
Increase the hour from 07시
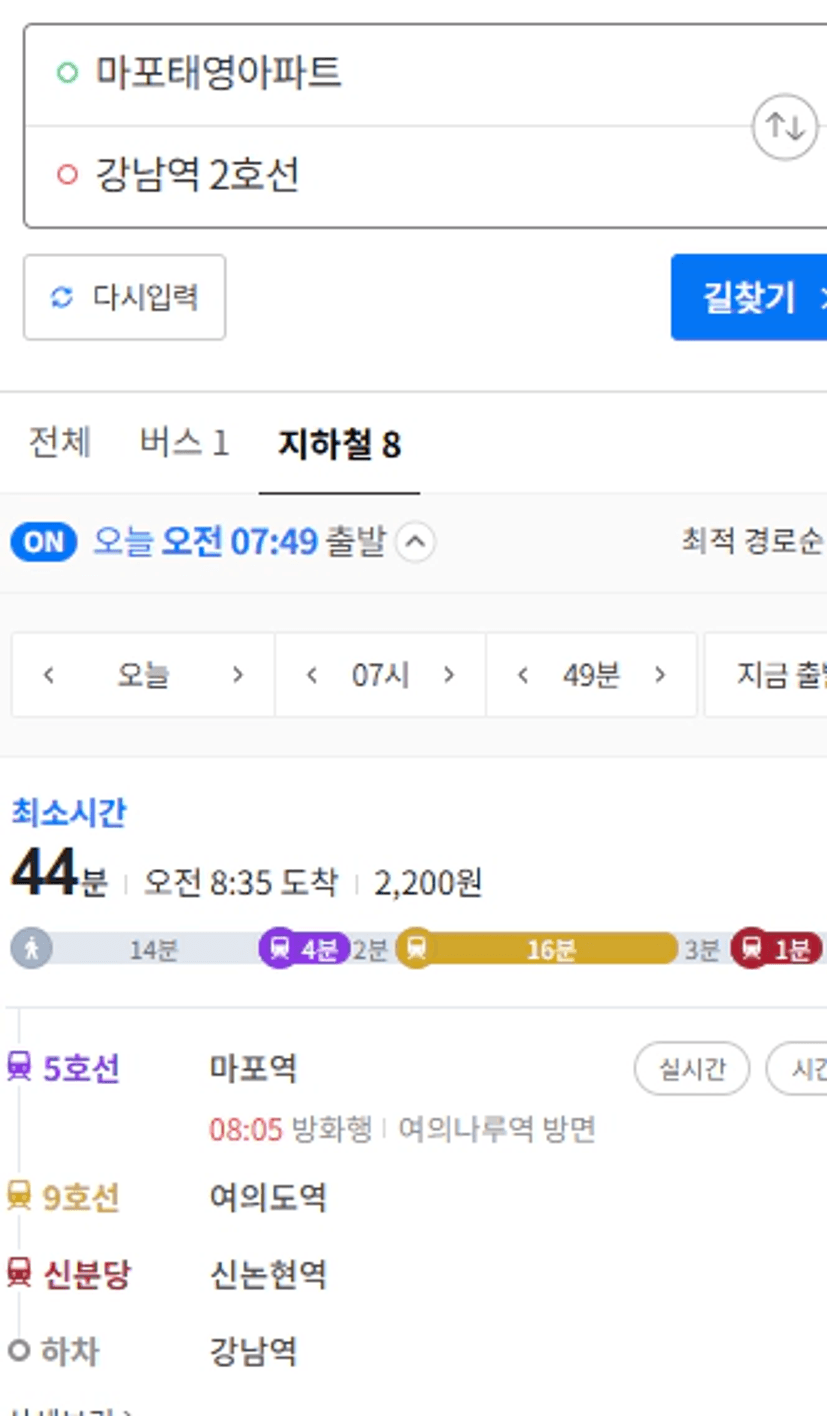point(449,675)
